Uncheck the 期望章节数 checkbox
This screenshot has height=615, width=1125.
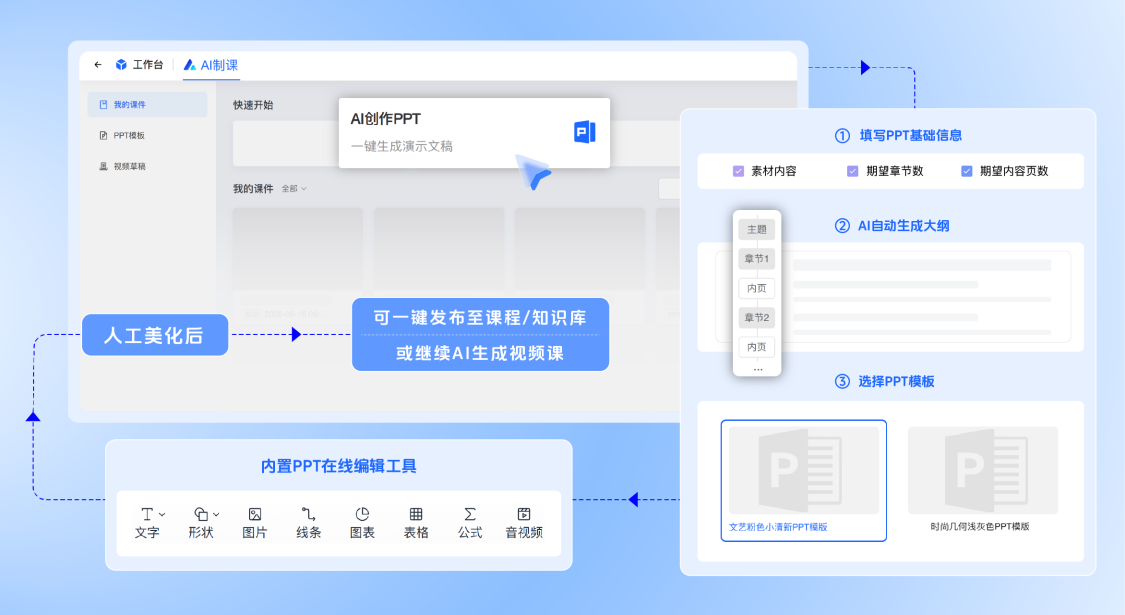tap(852, 171)
